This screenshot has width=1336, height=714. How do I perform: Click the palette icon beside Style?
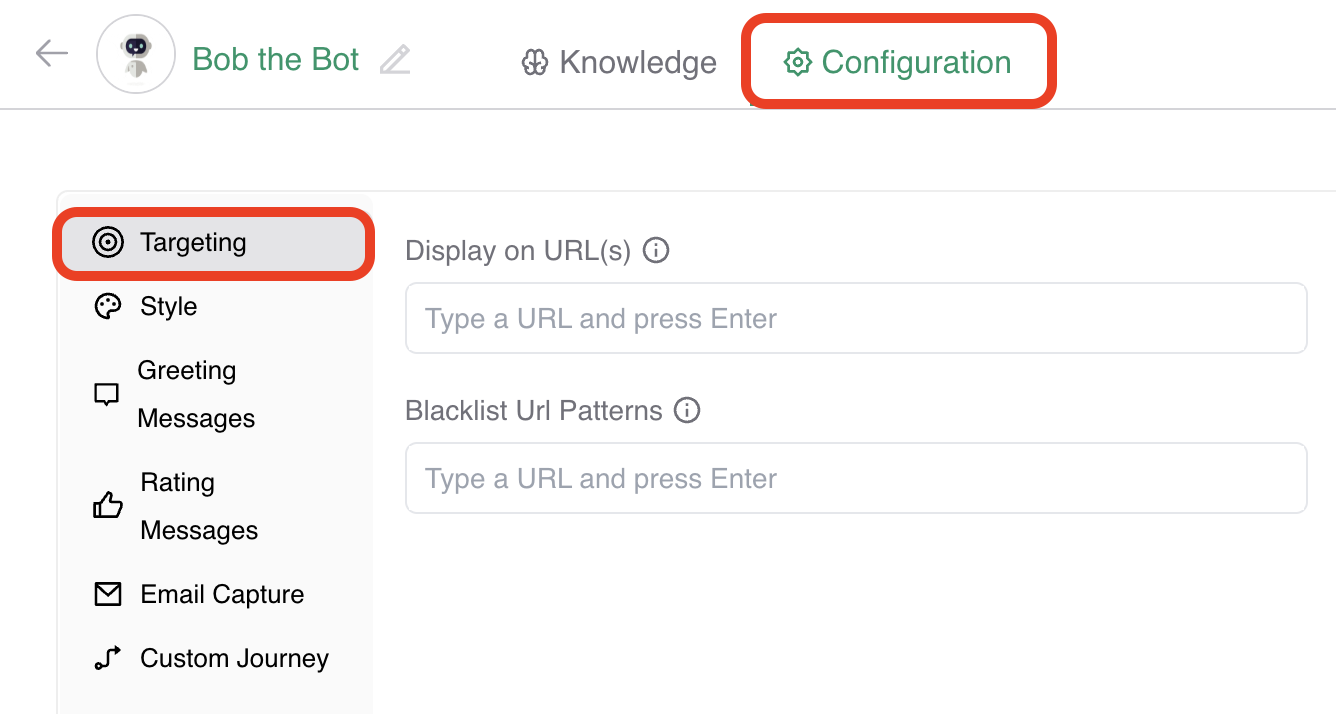pyautogui.click(x=107, y=306)
